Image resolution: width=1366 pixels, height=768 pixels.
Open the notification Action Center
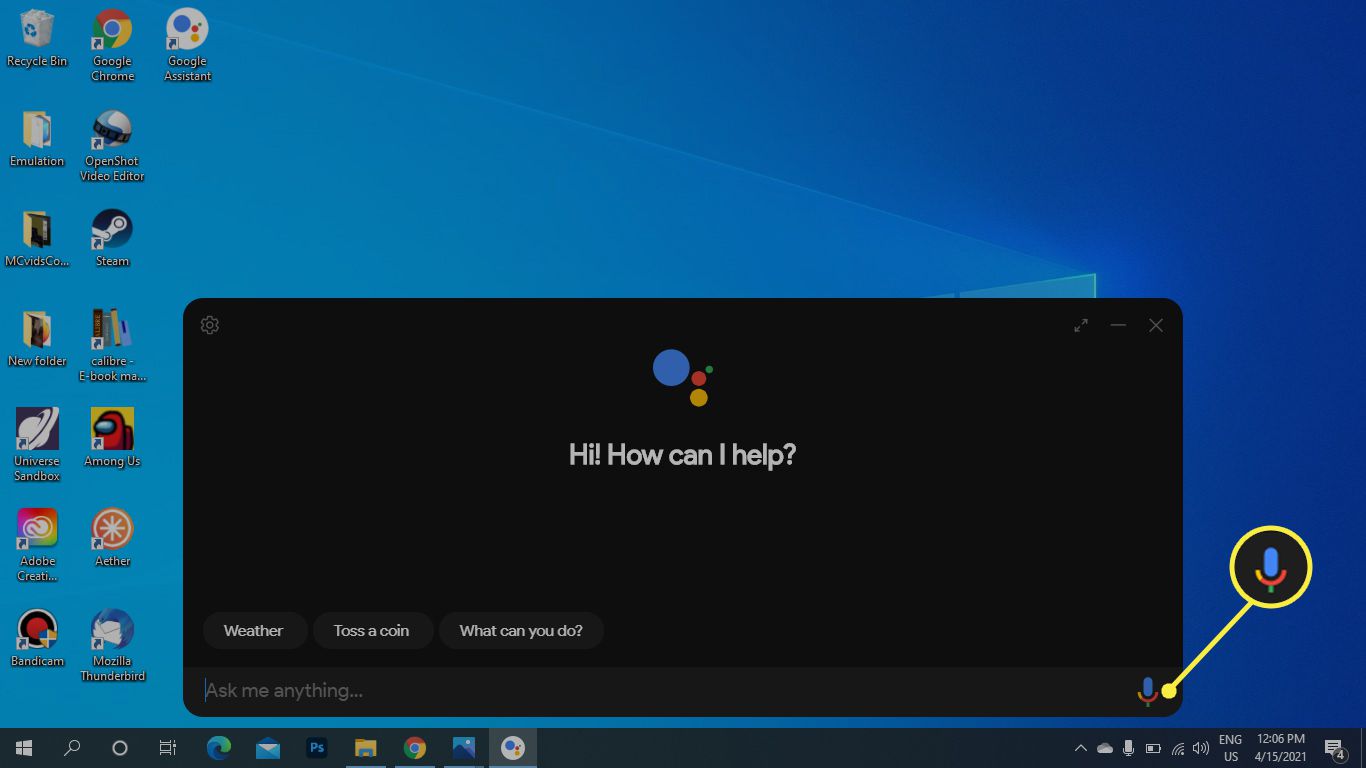(x=1334, y=748)
